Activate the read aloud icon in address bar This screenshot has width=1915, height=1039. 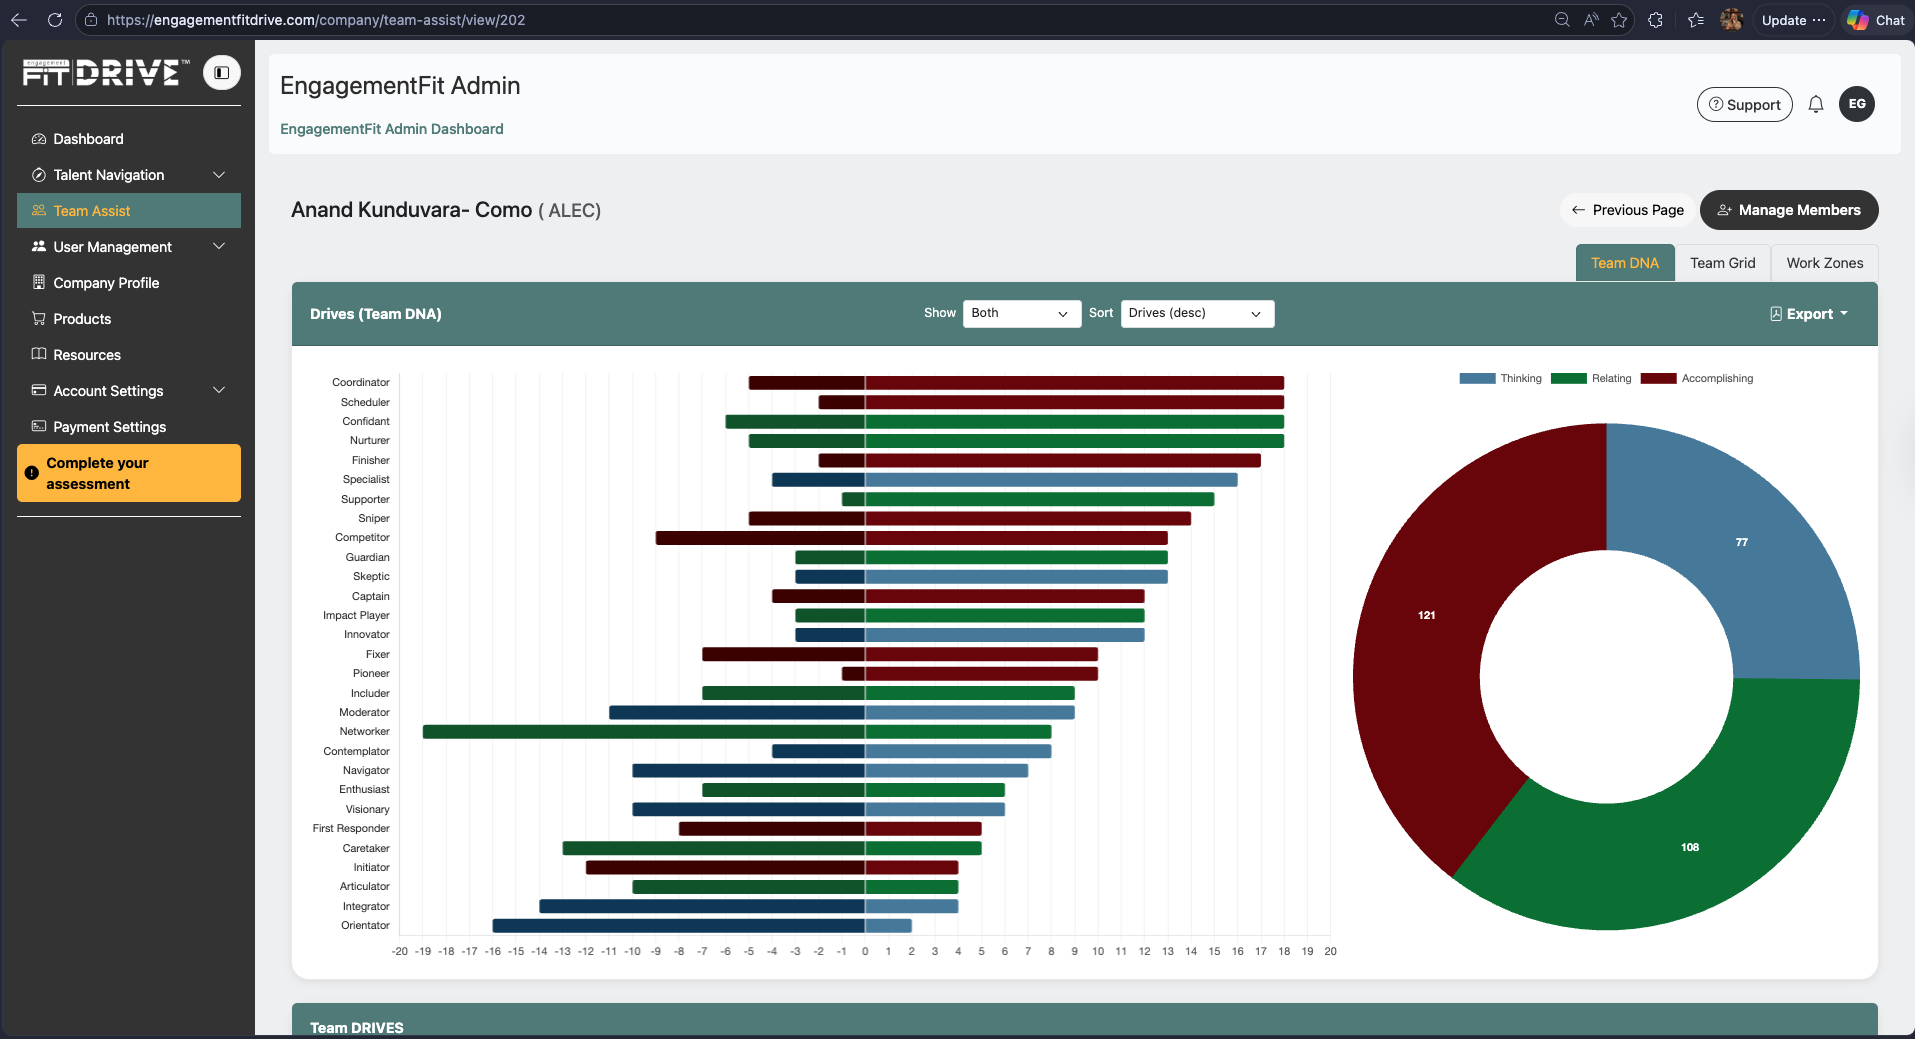[x=1591, y=20]
